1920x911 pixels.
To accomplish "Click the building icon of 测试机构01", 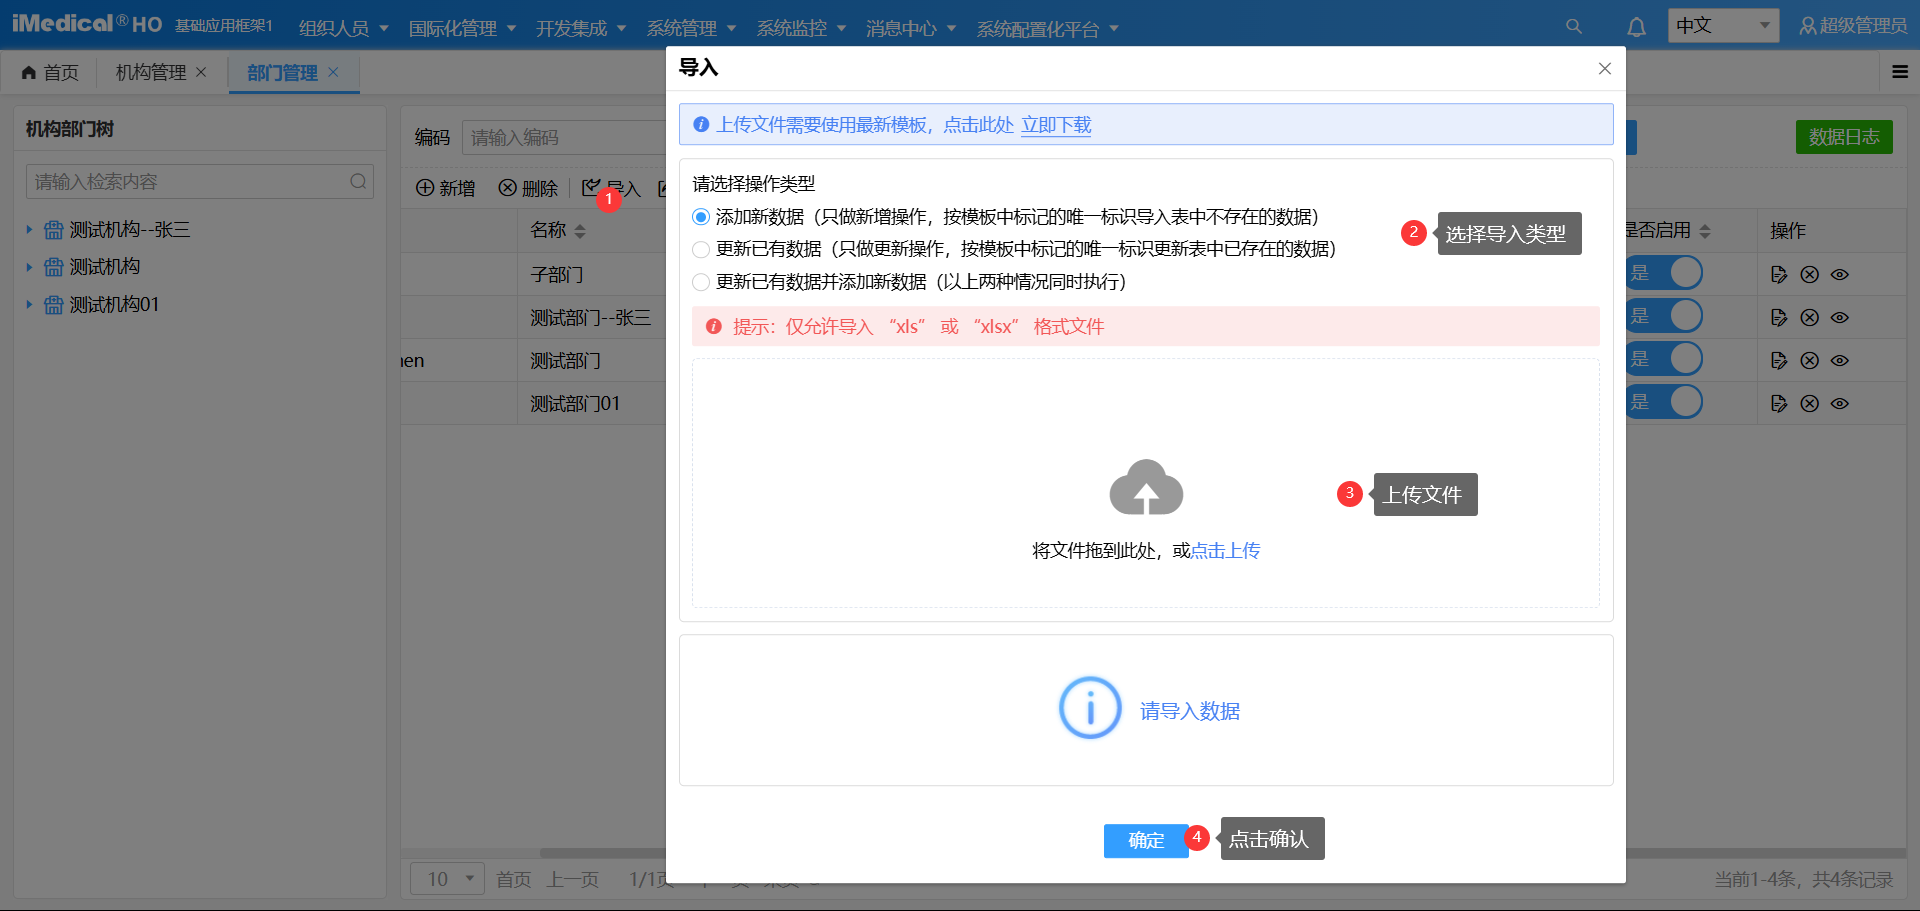I will [x=54, y=305].
